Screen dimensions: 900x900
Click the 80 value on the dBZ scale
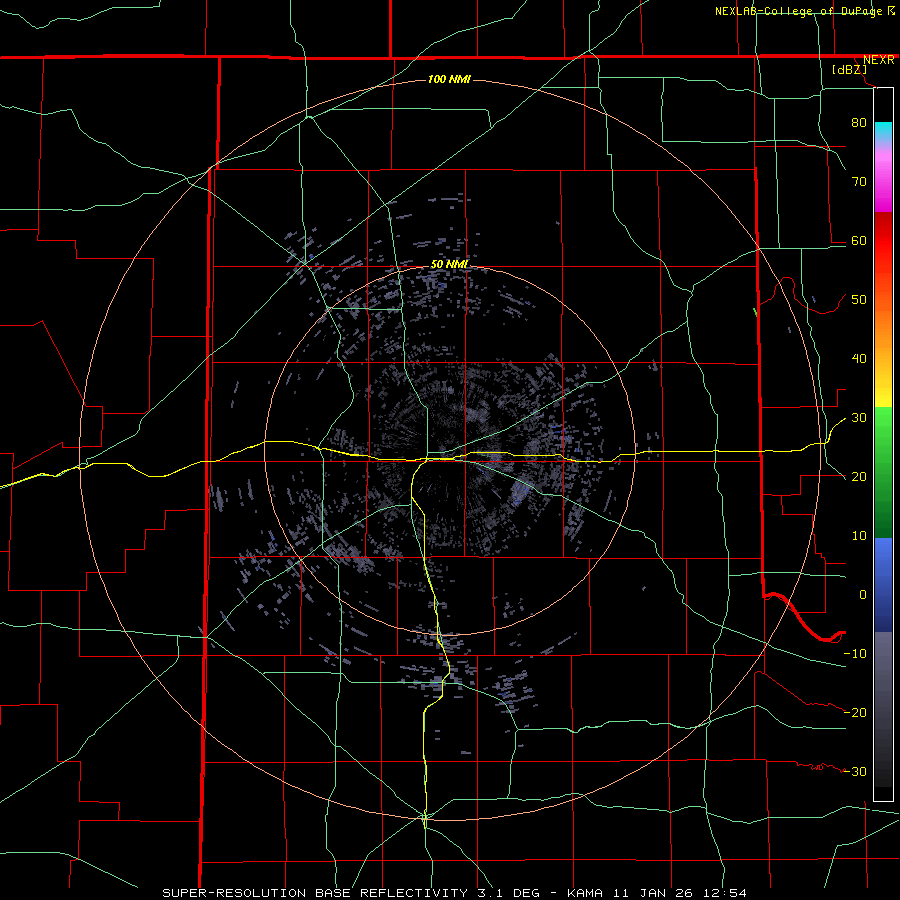[x=859, y=122]
